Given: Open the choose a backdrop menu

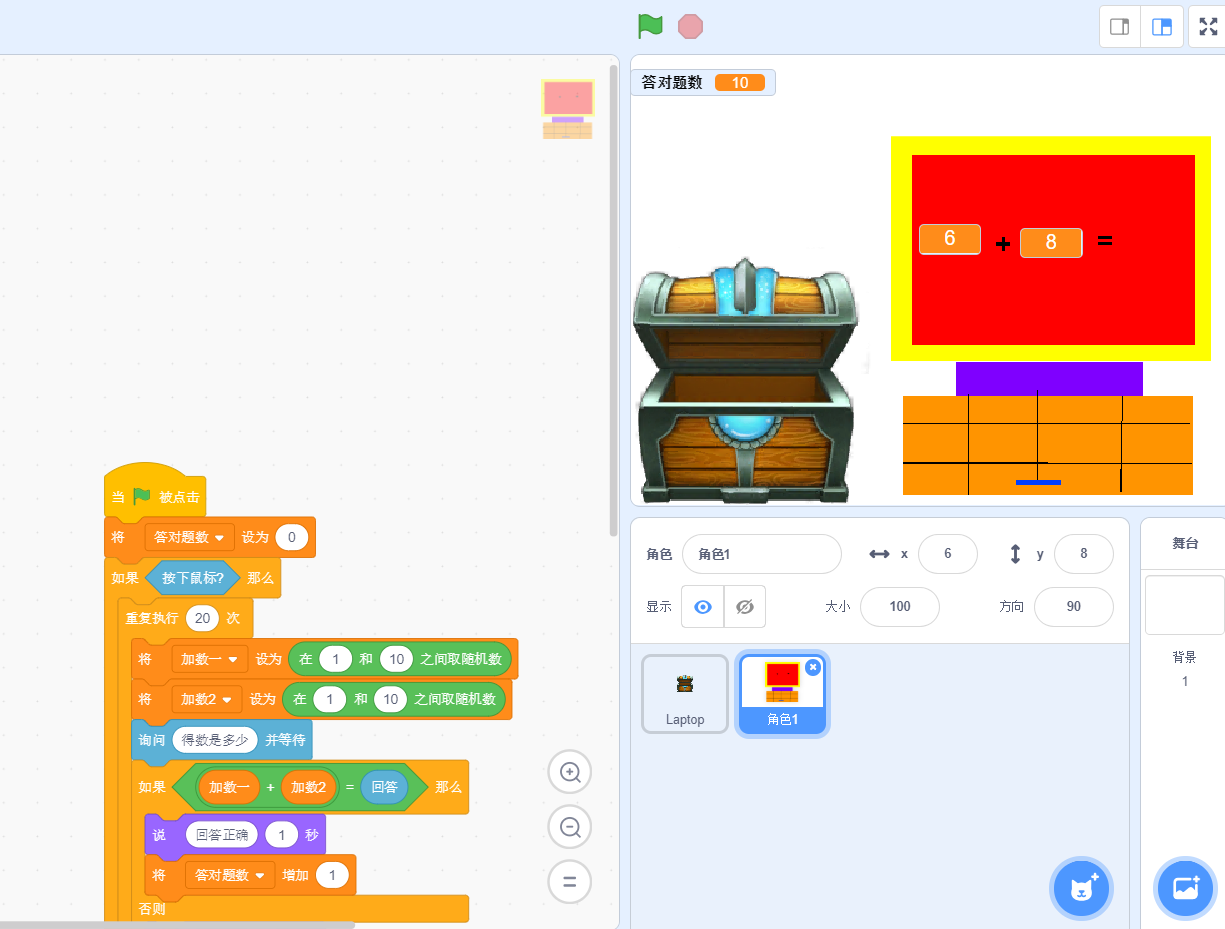Looking at the screenshot, I should (1185, 888).
